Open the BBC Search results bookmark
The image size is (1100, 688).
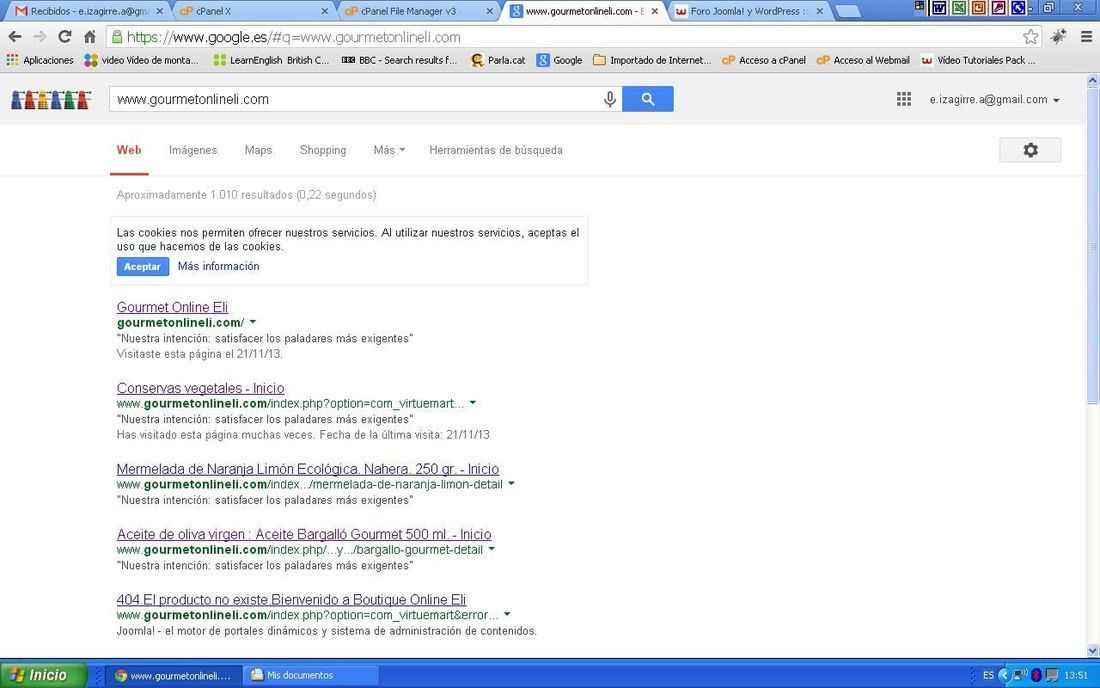[x=399, y=60]
